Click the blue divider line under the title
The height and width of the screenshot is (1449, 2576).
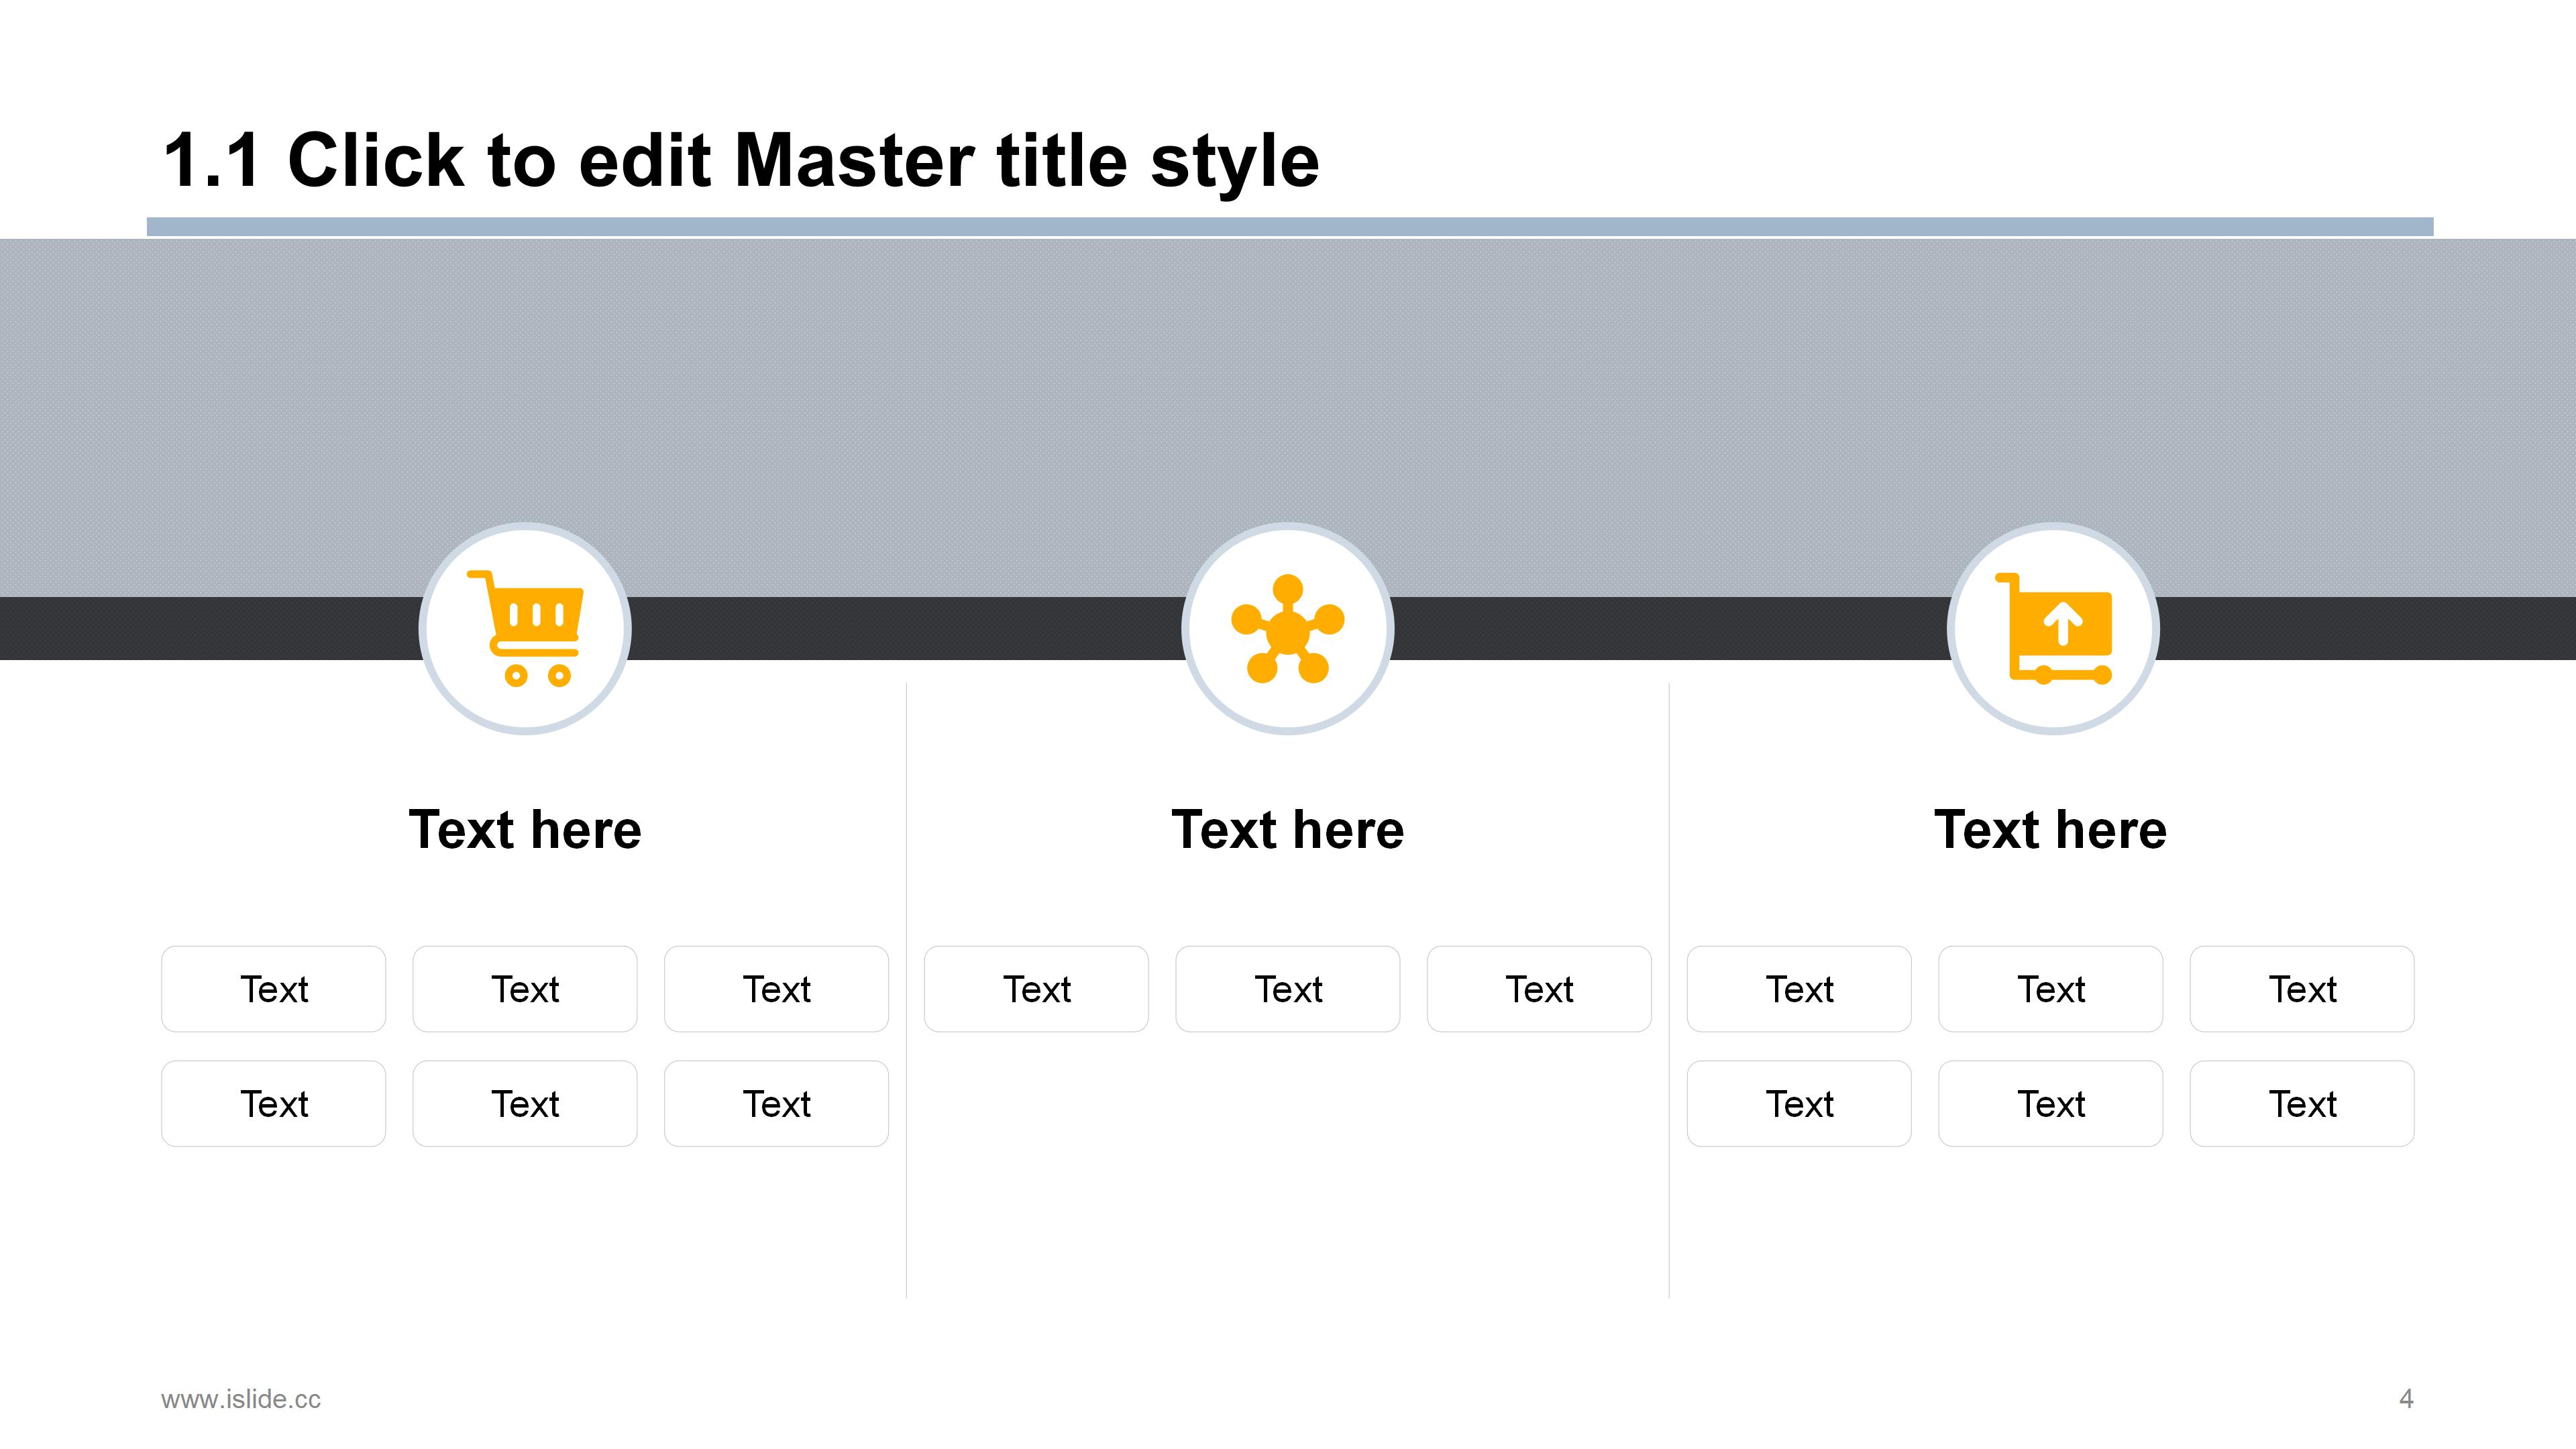click(1290, 227)
